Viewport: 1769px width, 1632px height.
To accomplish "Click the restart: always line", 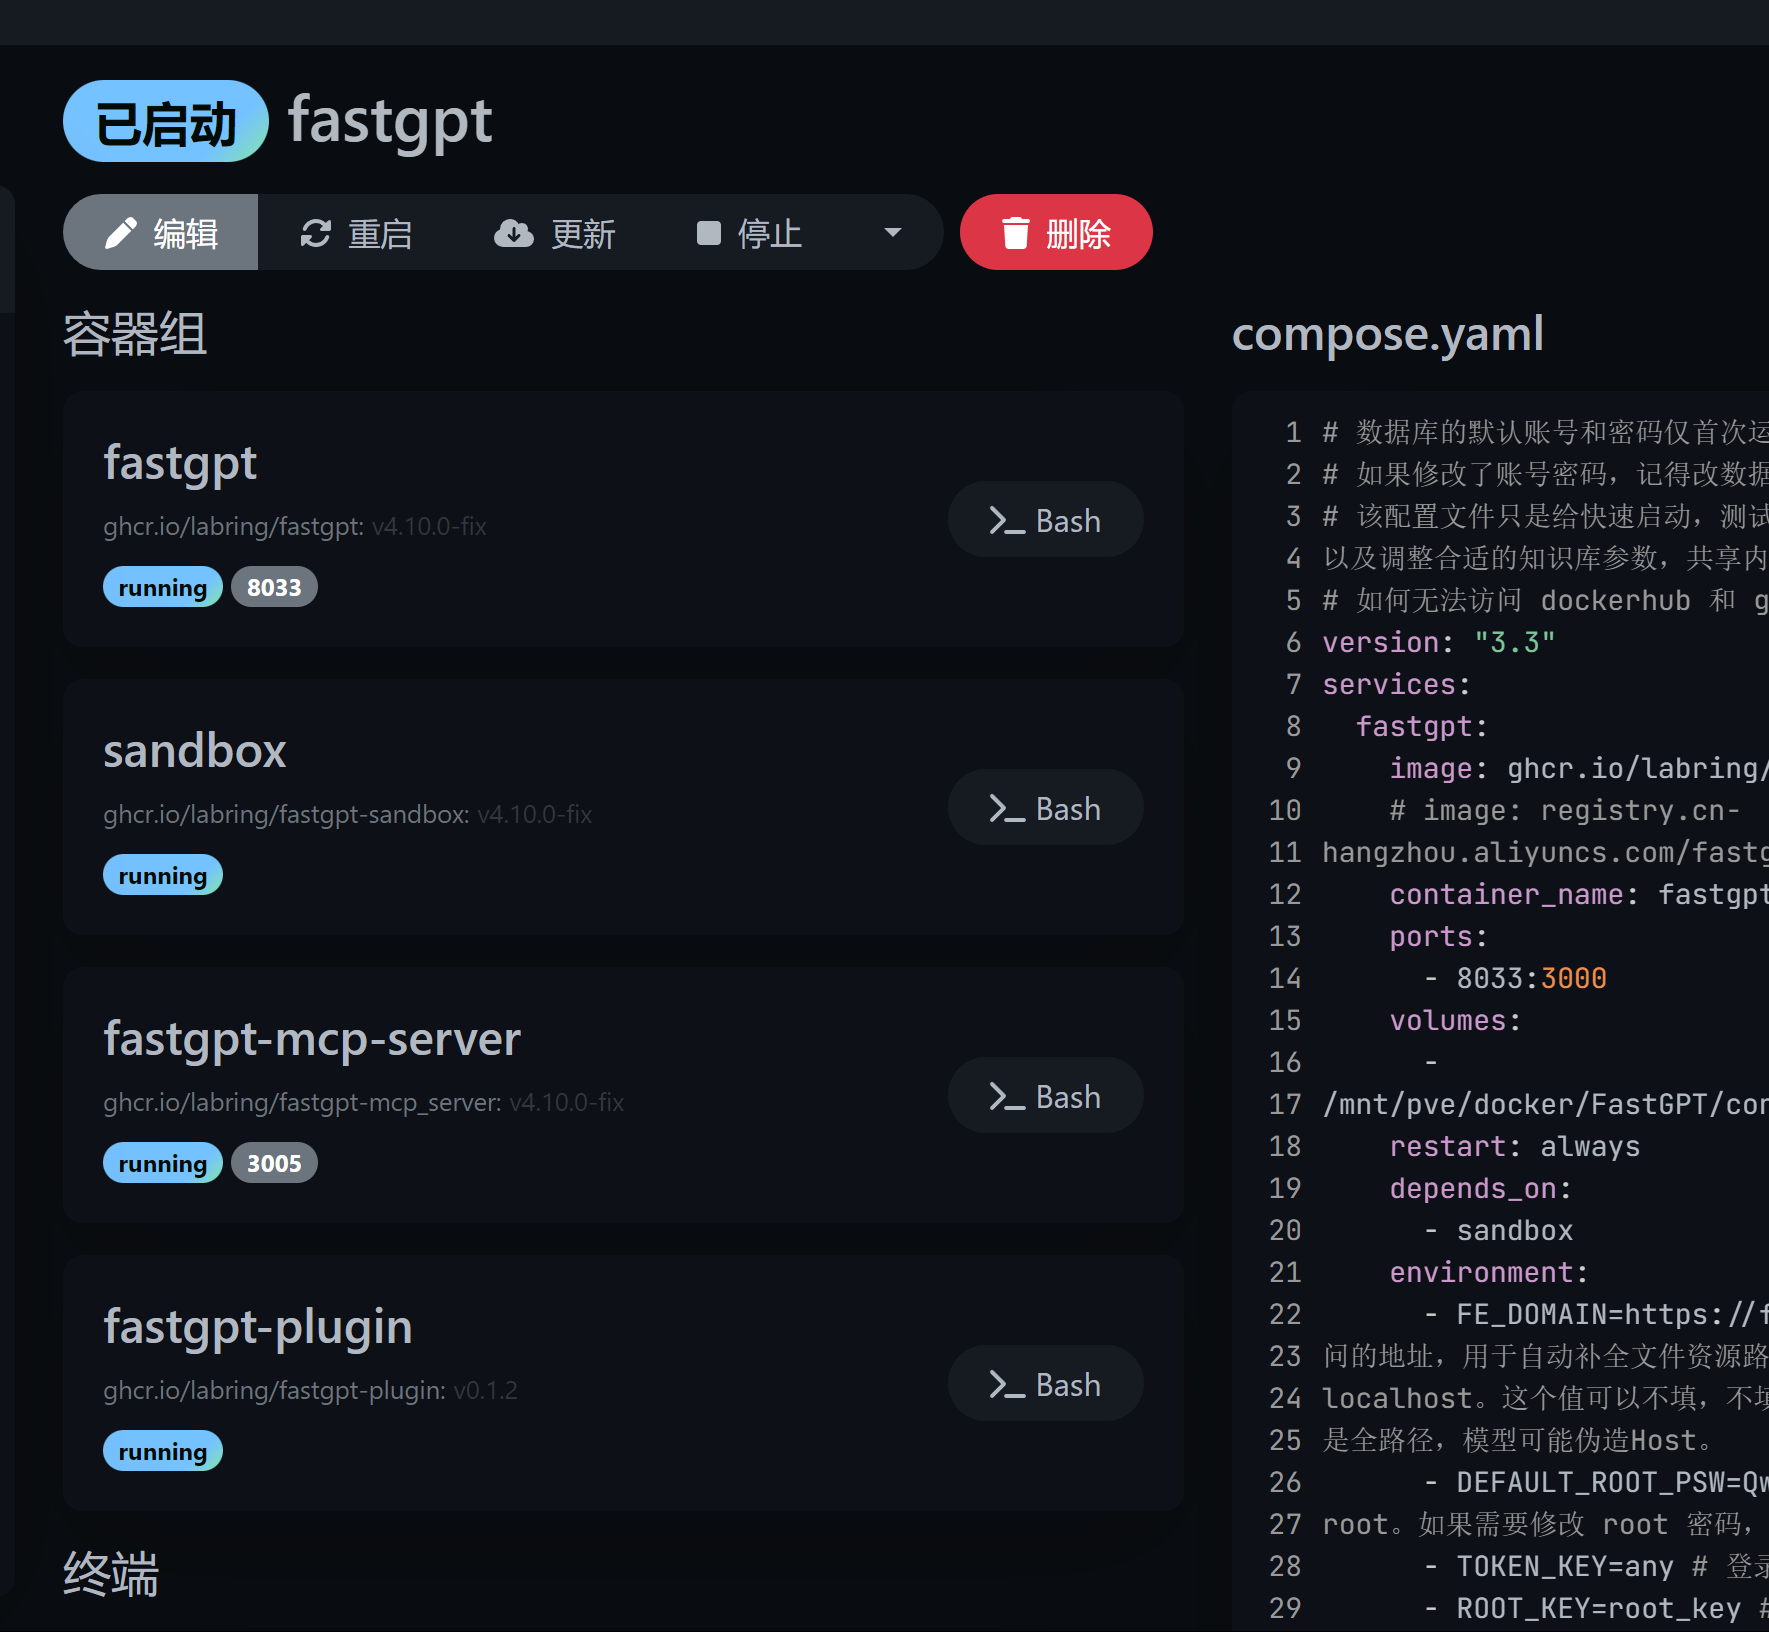I will pos(1515,1146).
